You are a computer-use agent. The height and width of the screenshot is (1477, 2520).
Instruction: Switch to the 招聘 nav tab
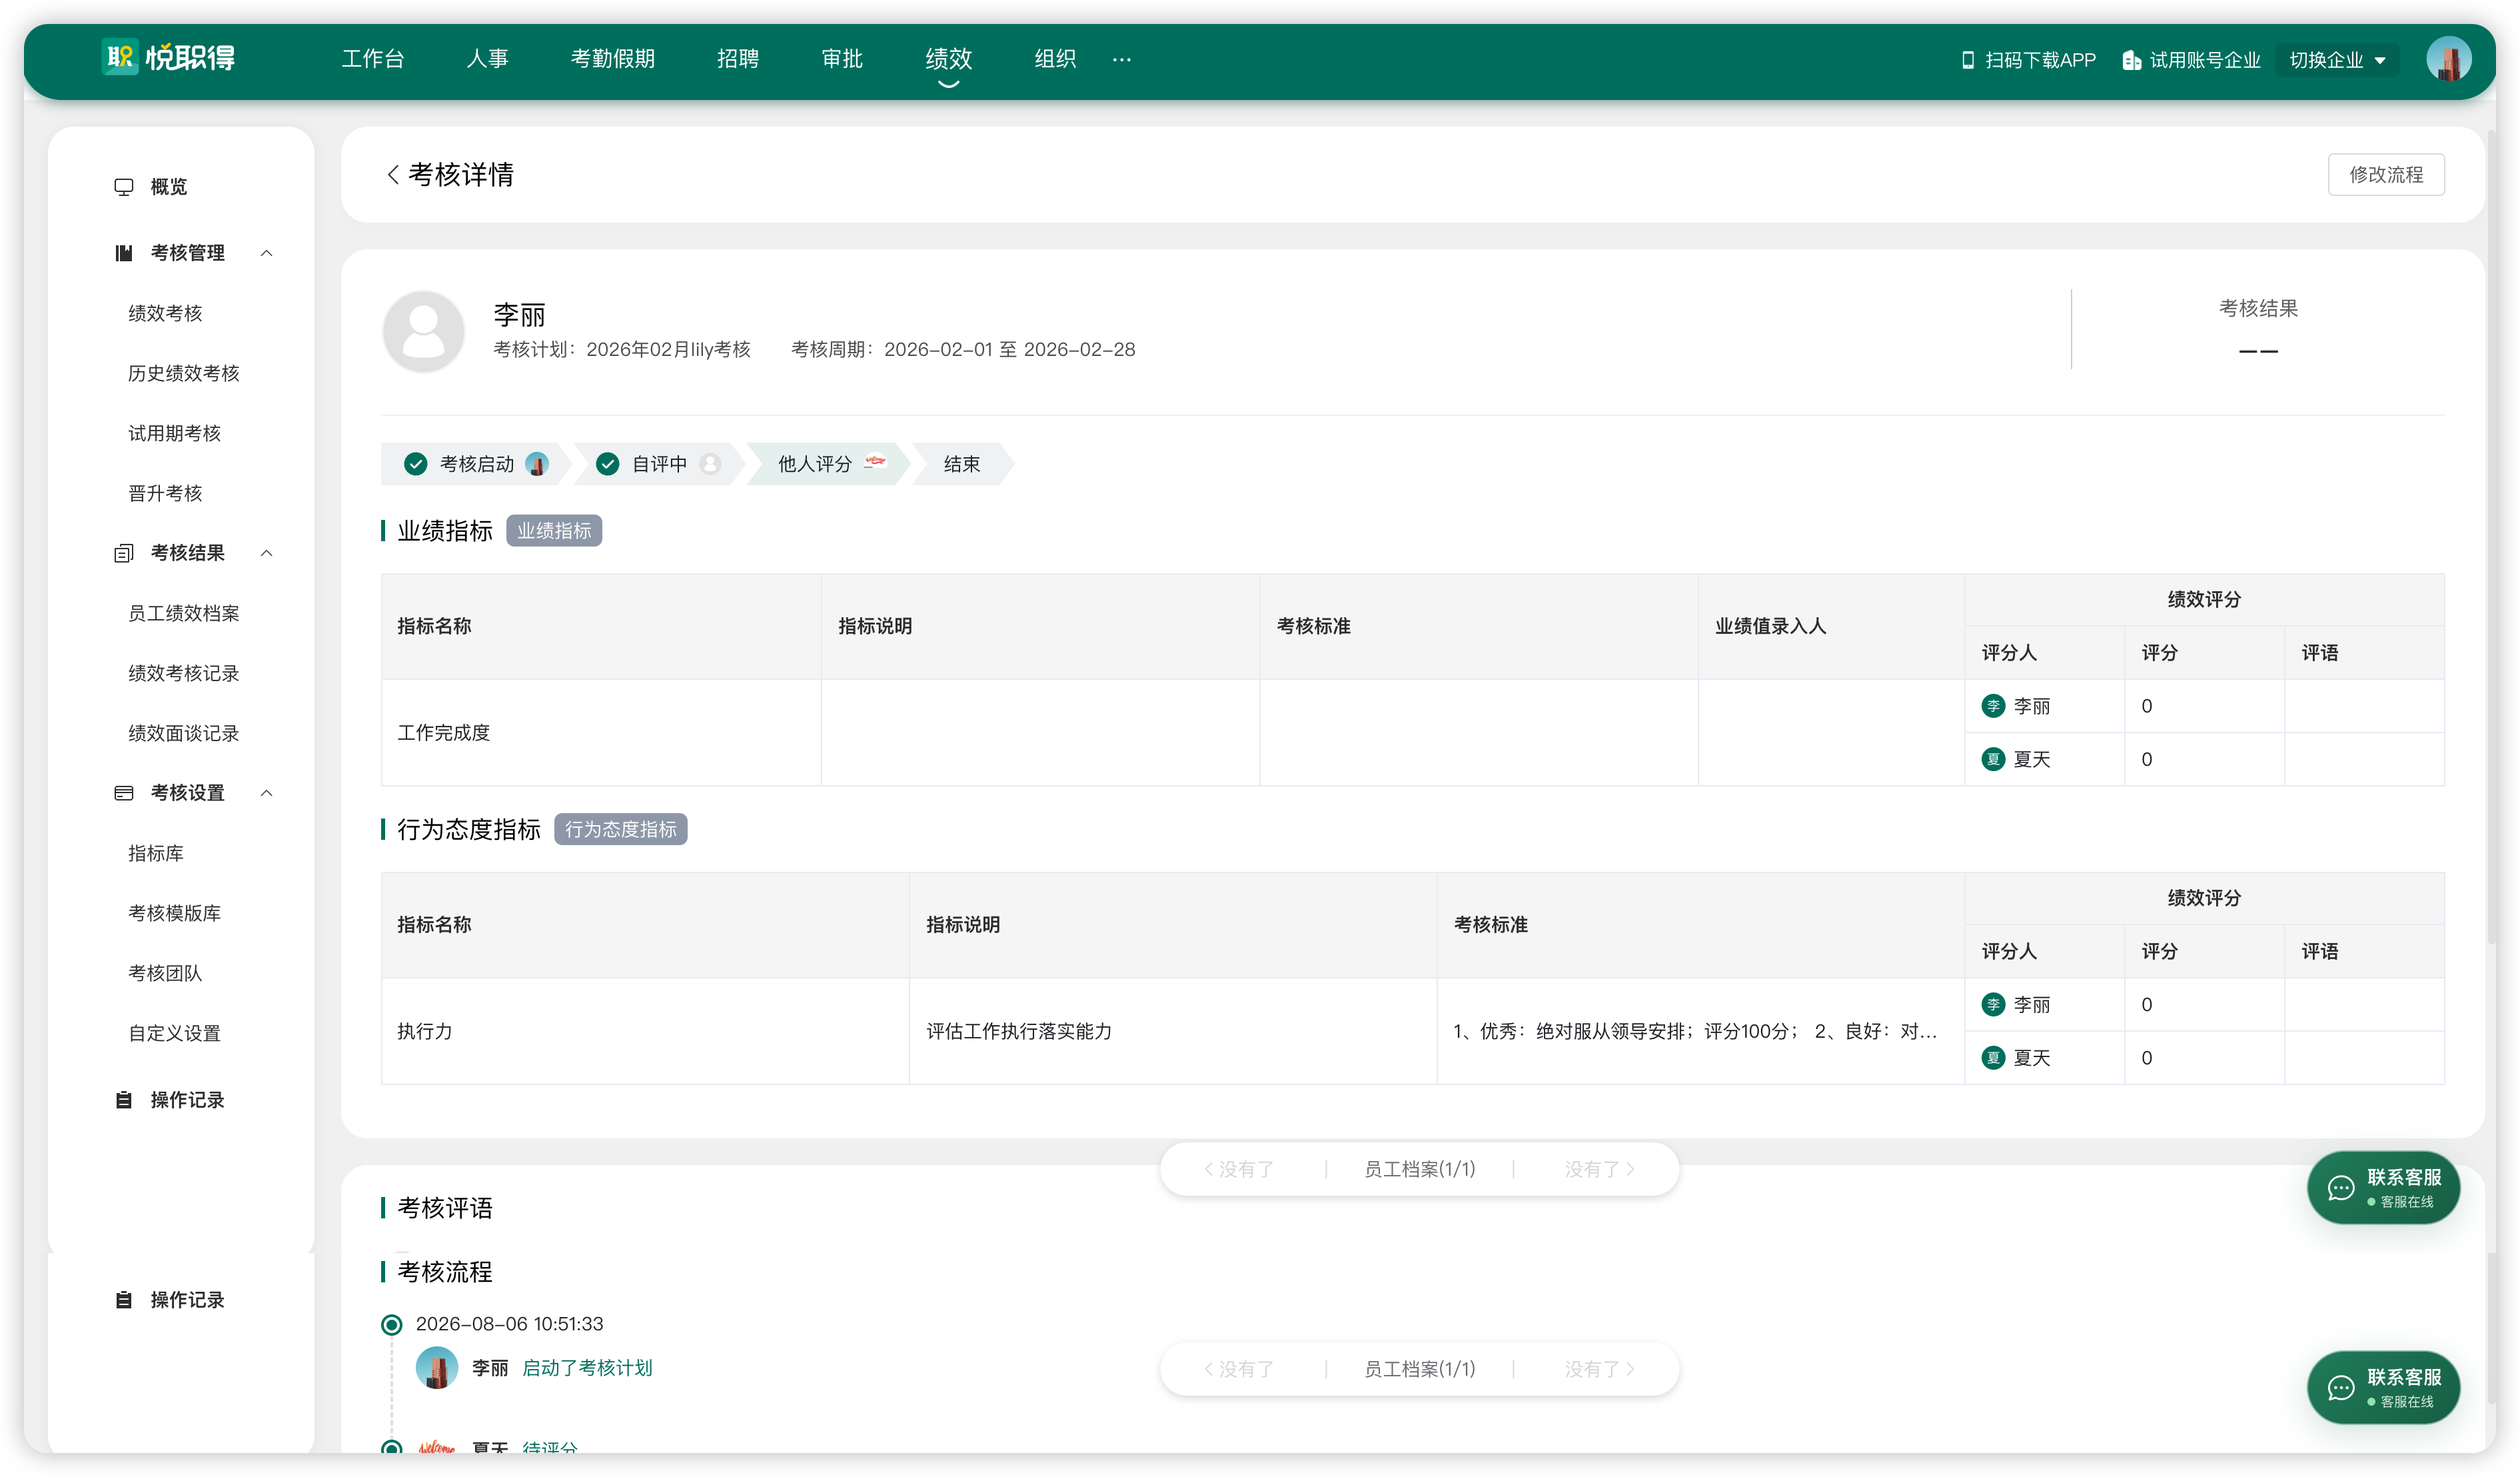738,59
